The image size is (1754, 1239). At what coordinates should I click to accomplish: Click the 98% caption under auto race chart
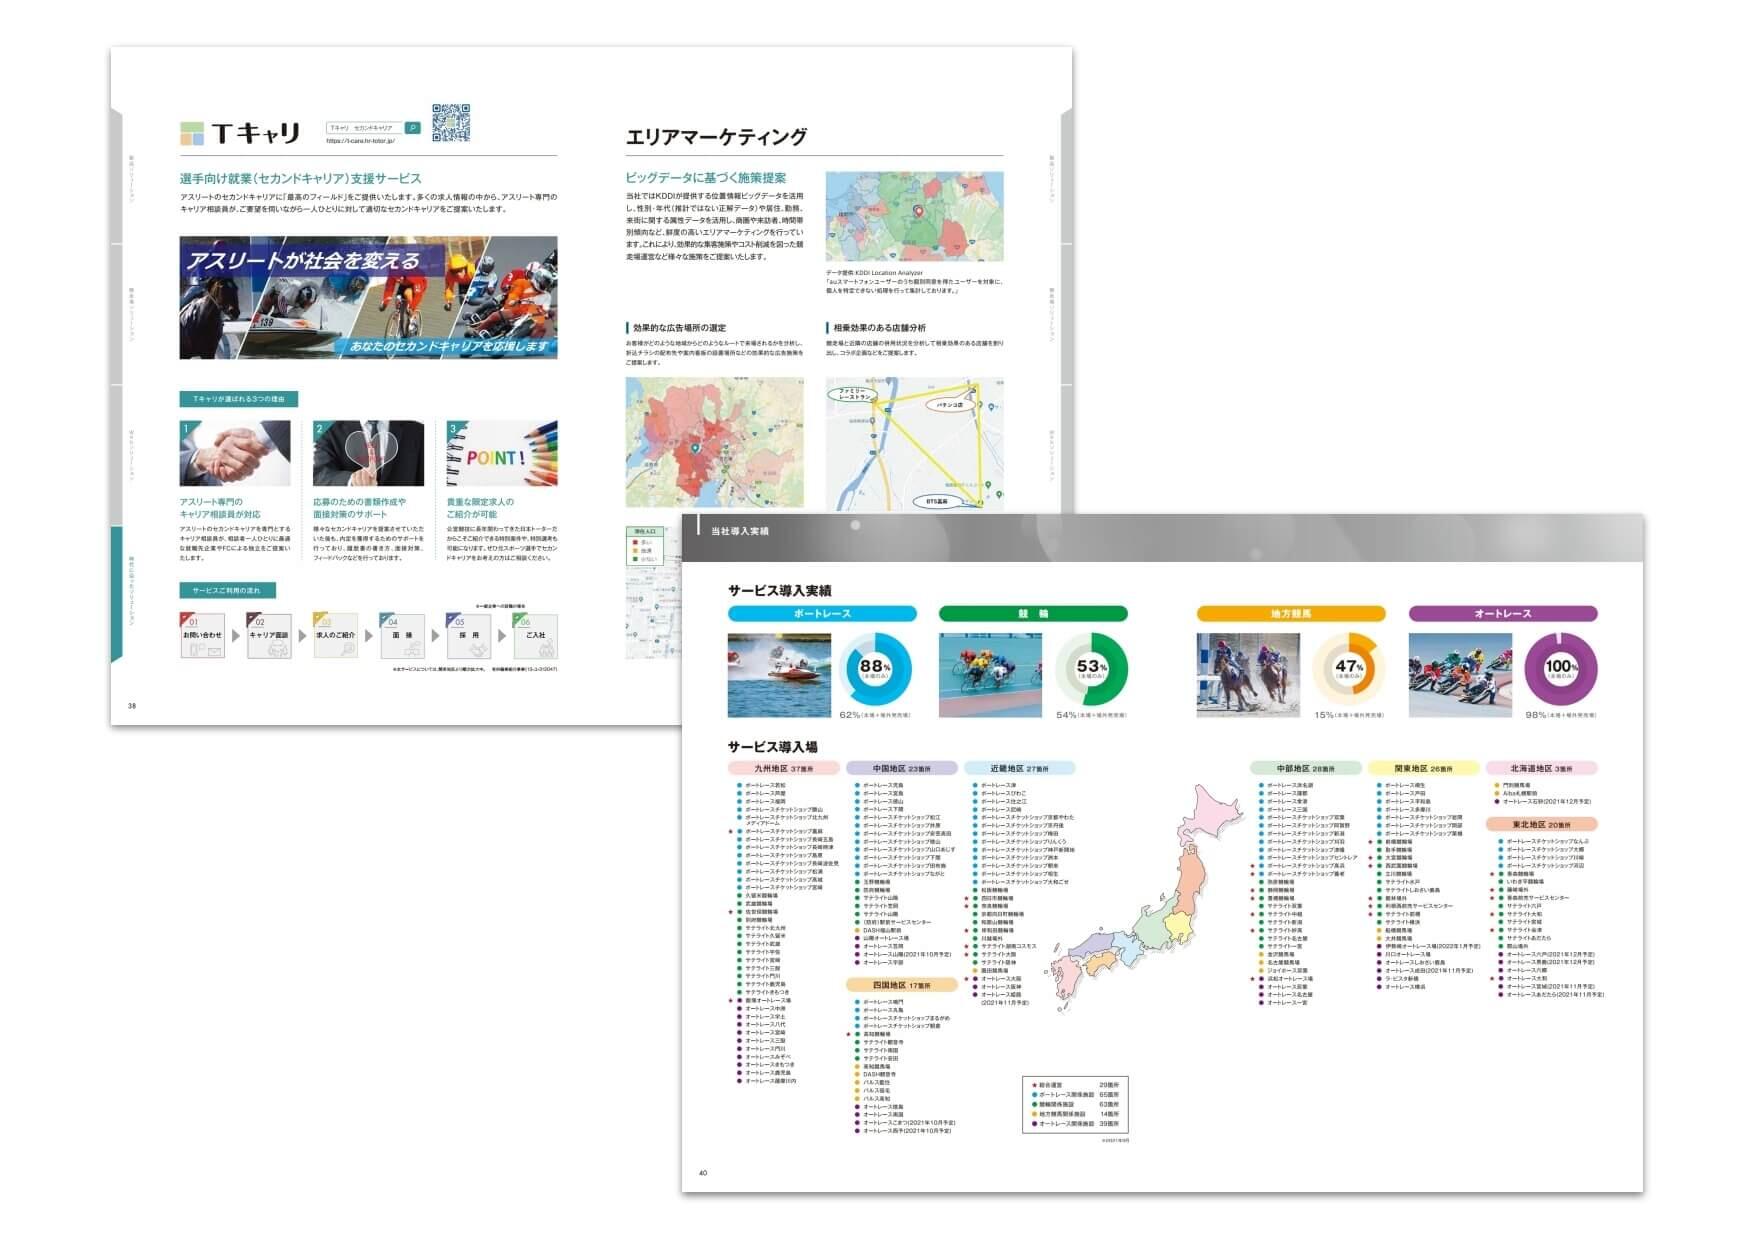click(1561, 715)
